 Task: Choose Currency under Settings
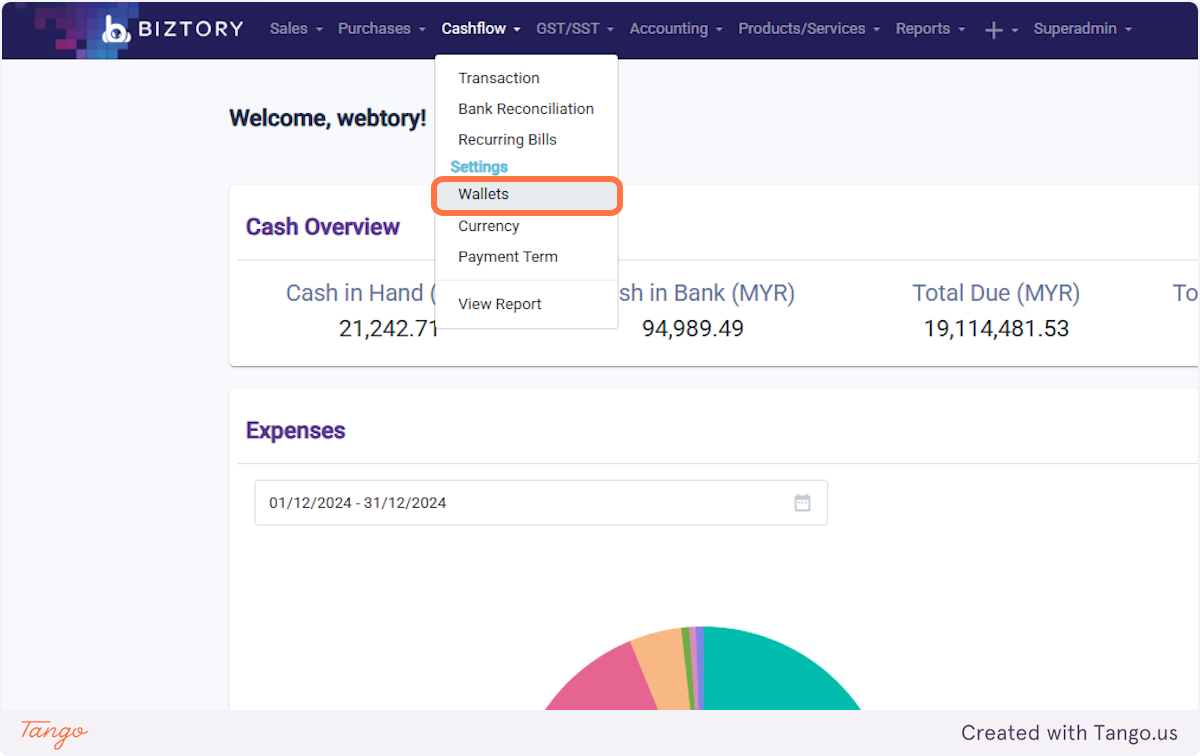click(x=526, y=226)
